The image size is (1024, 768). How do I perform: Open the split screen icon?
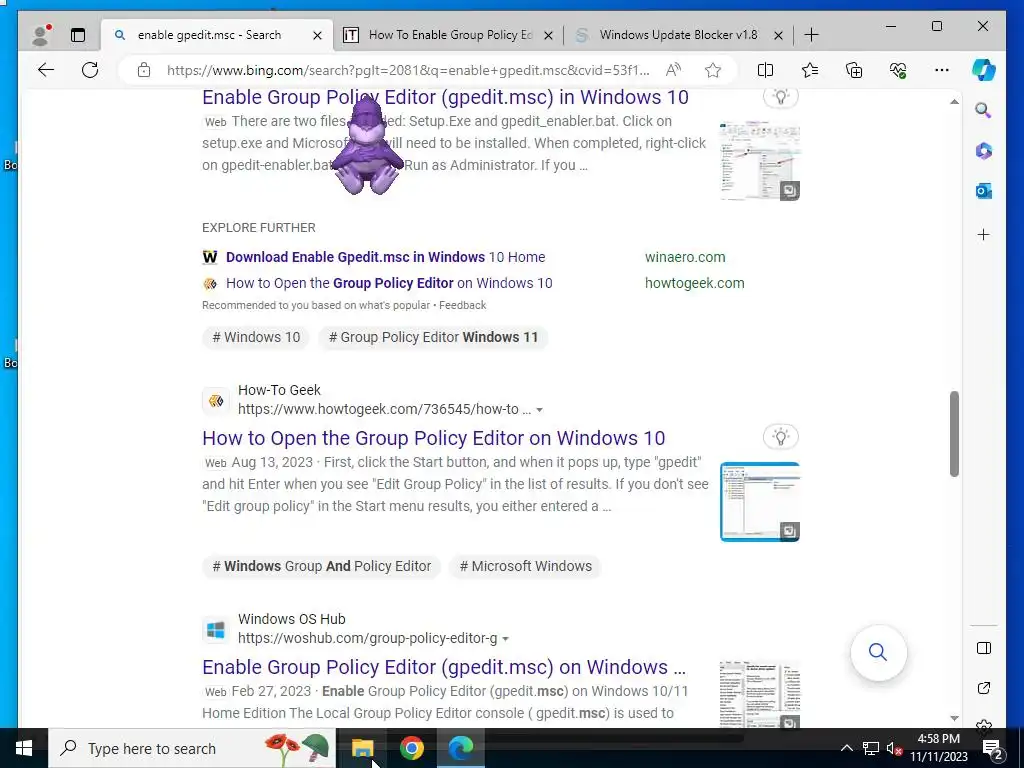coord(765,70)
